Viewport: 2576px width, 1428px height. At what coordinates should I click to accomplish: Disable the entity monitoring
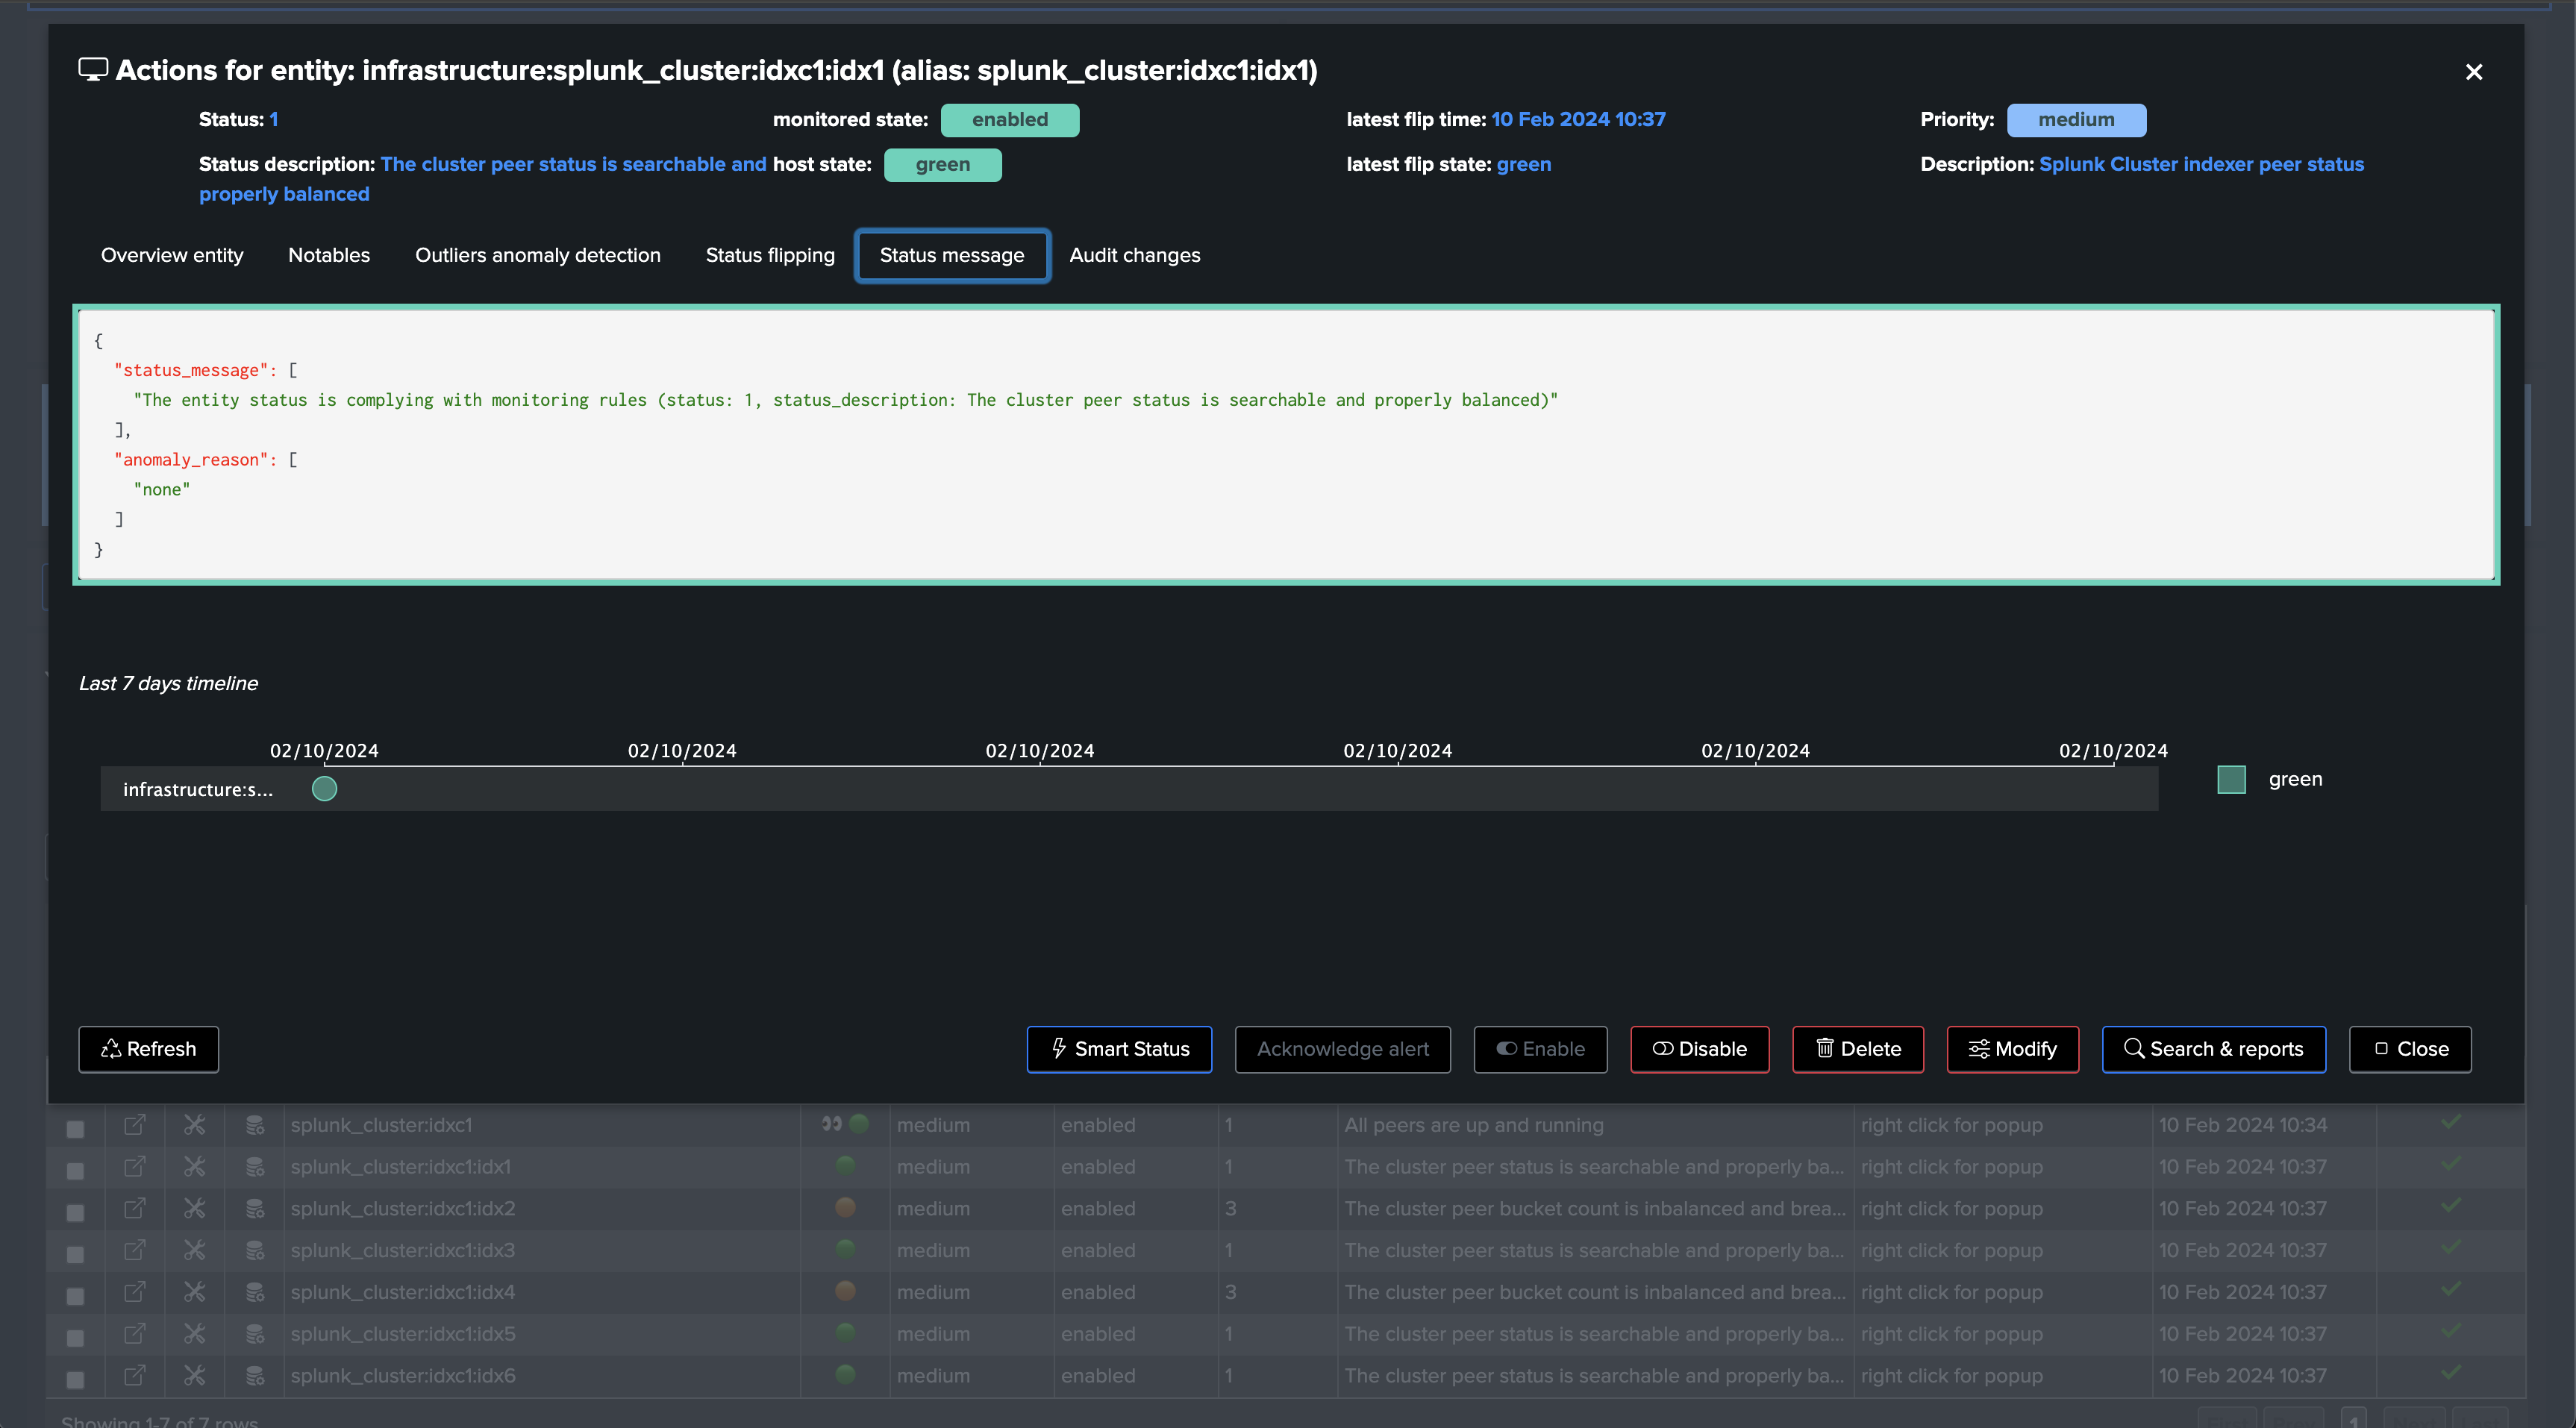[x=1700, y=1049]
